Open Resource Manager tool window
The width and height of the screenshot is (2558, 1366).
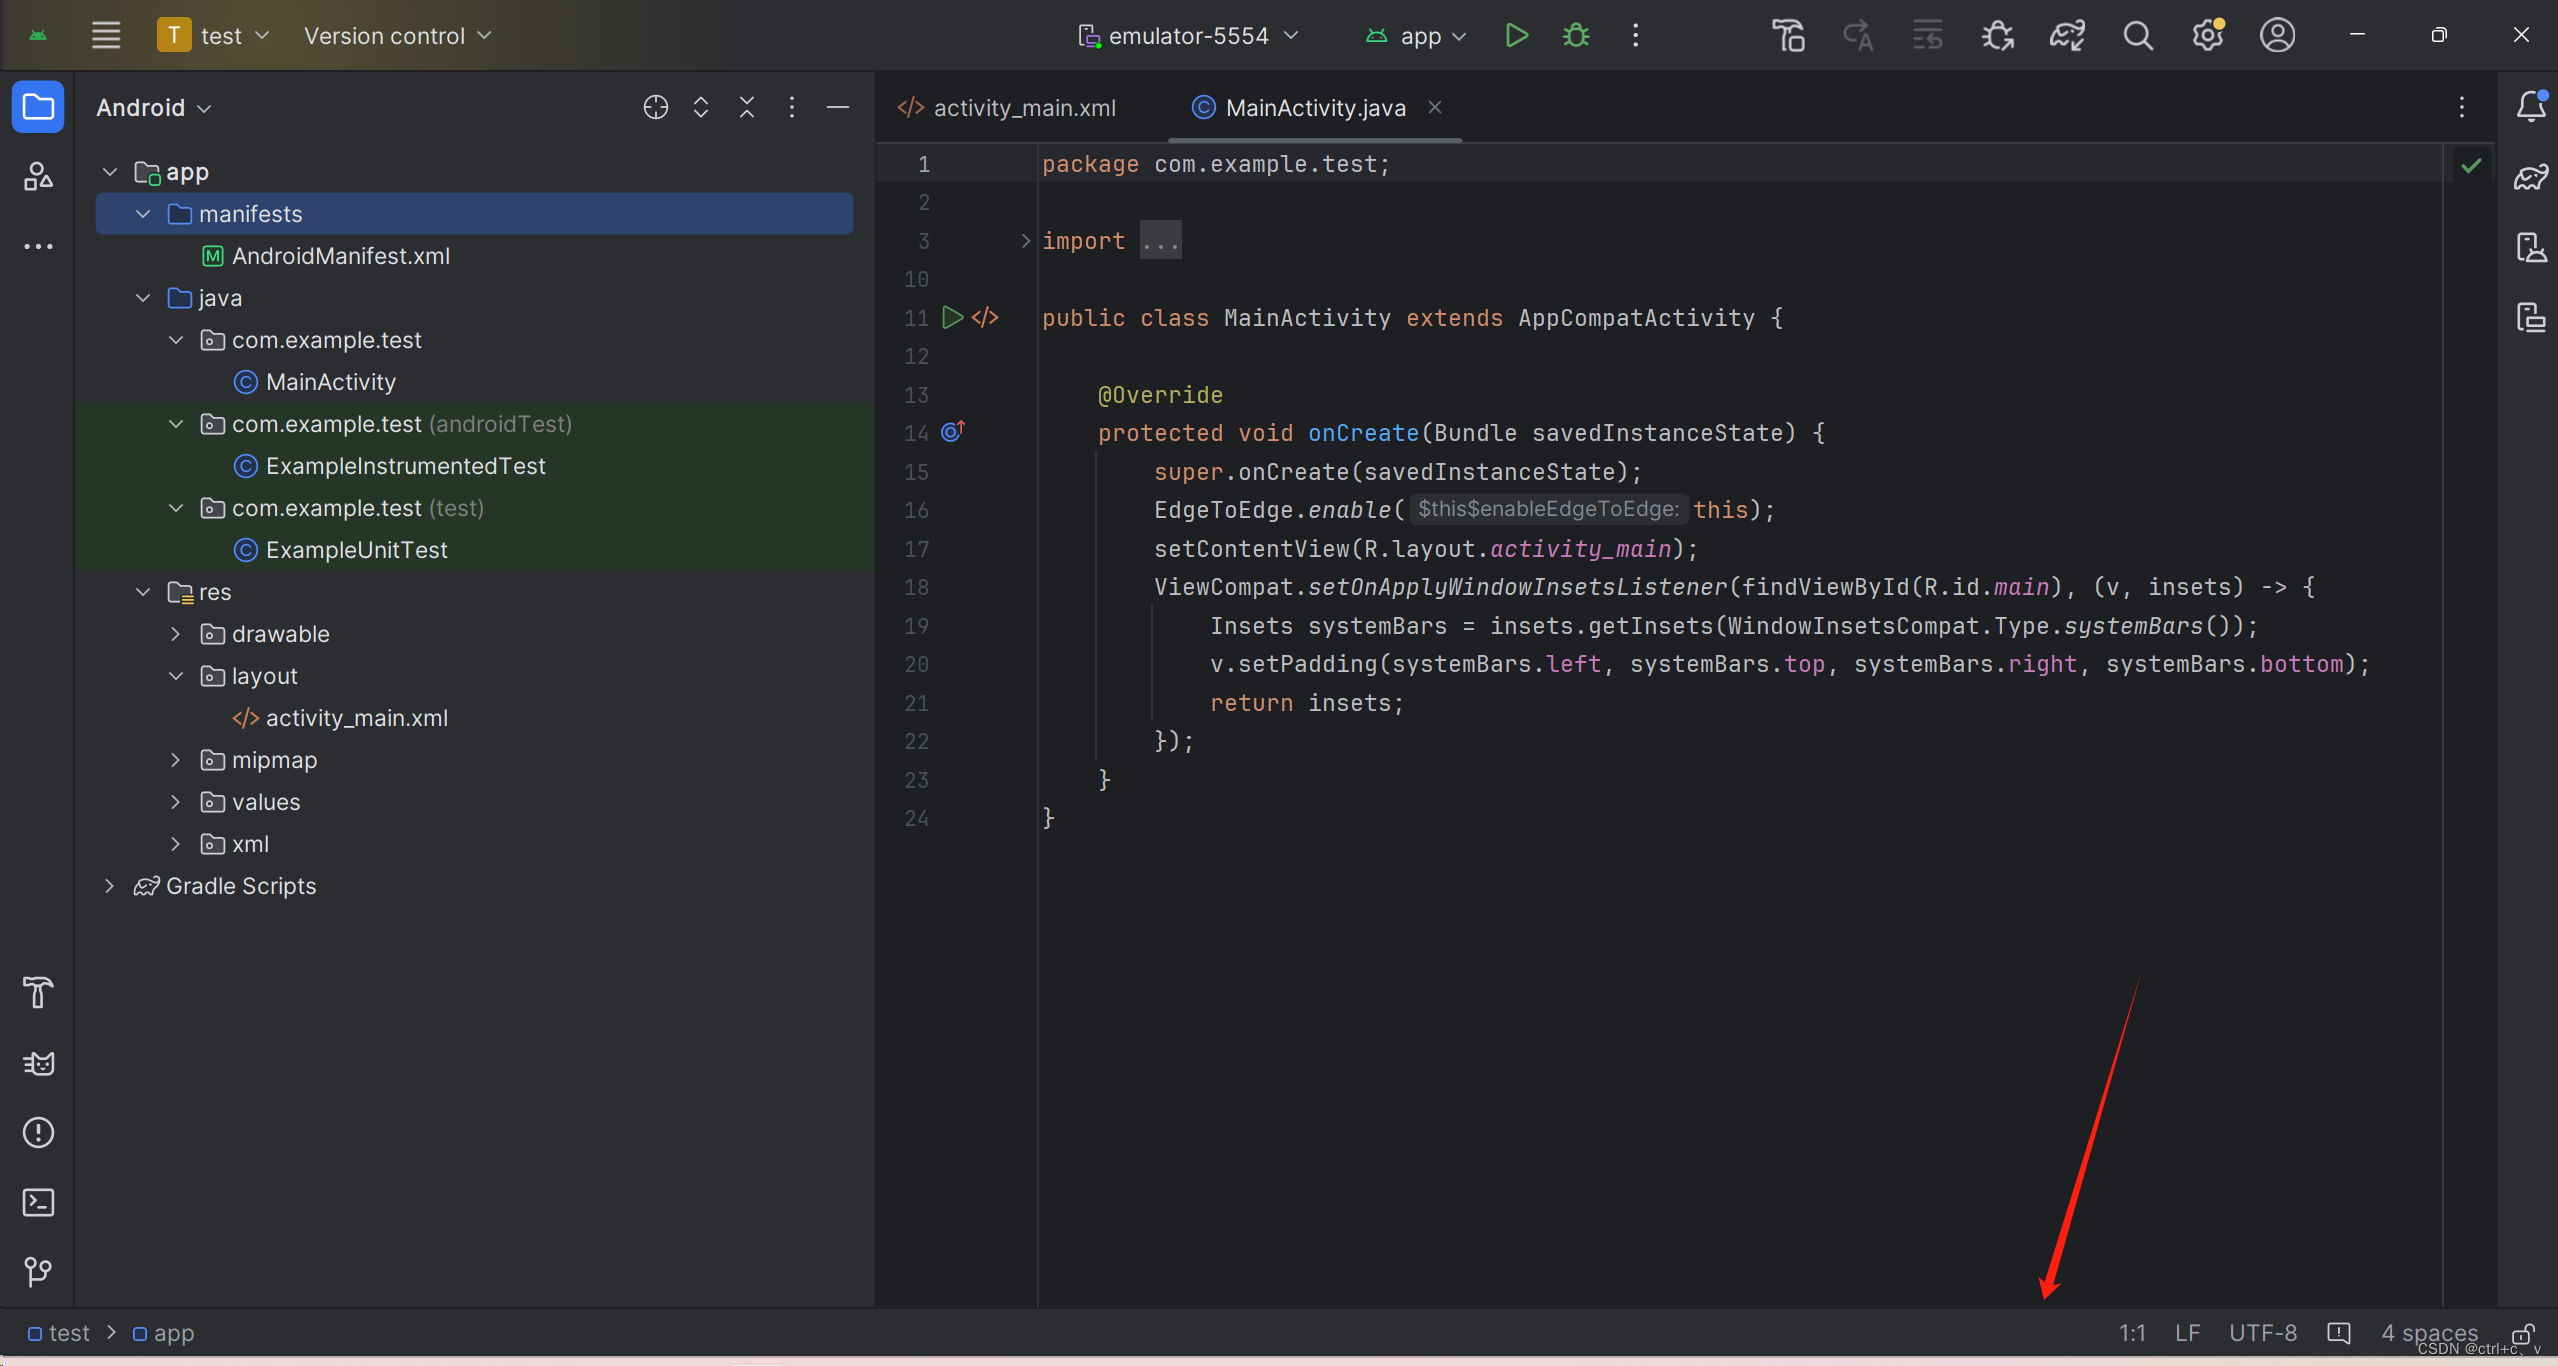point(38,176)
